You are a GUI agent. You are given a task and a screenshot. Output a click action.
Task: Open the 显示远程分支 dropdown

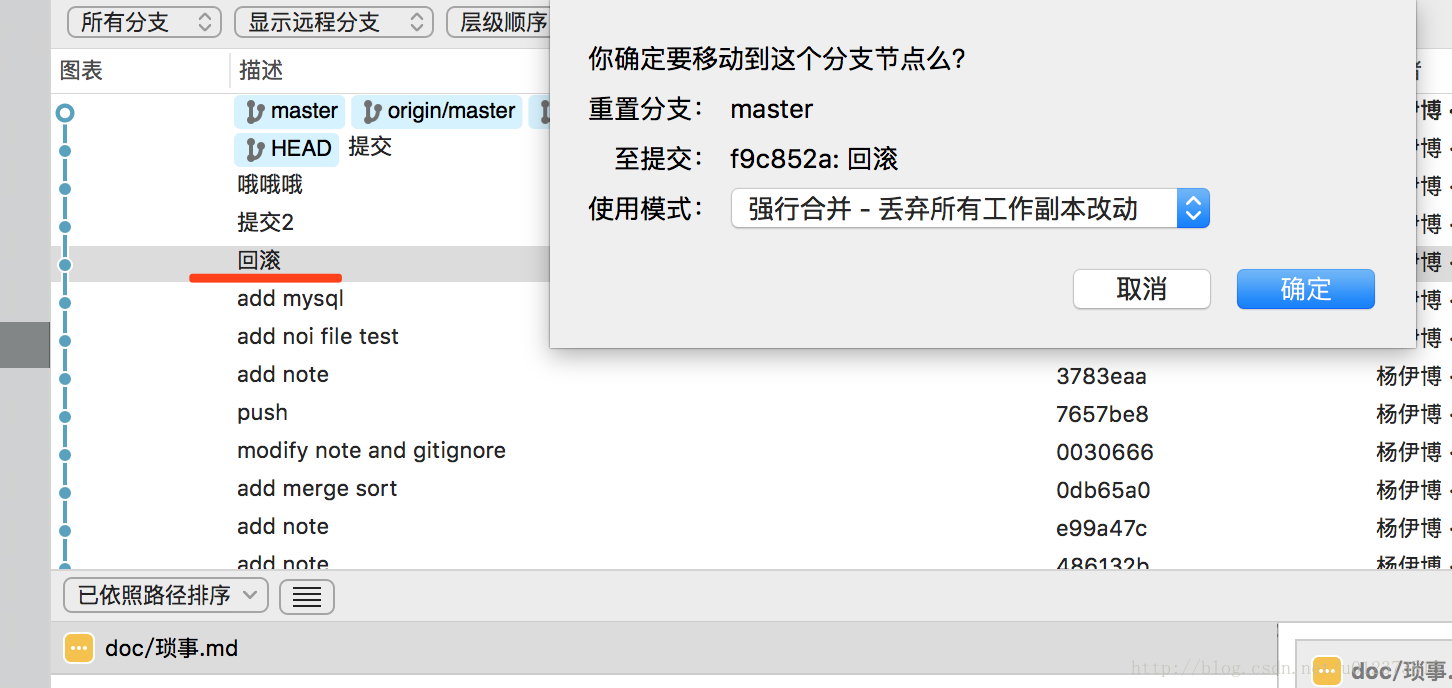333,22
